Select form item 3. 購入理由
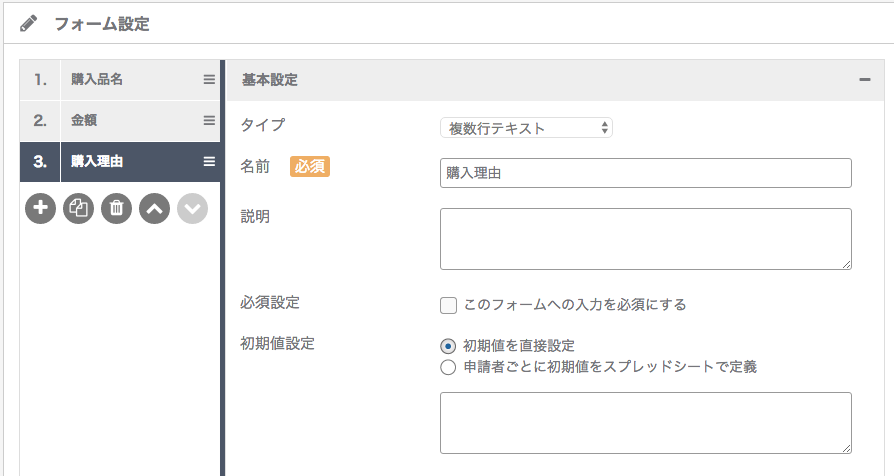Image resolution: width=894 pixels, height=476 pixels. [120, 162]
